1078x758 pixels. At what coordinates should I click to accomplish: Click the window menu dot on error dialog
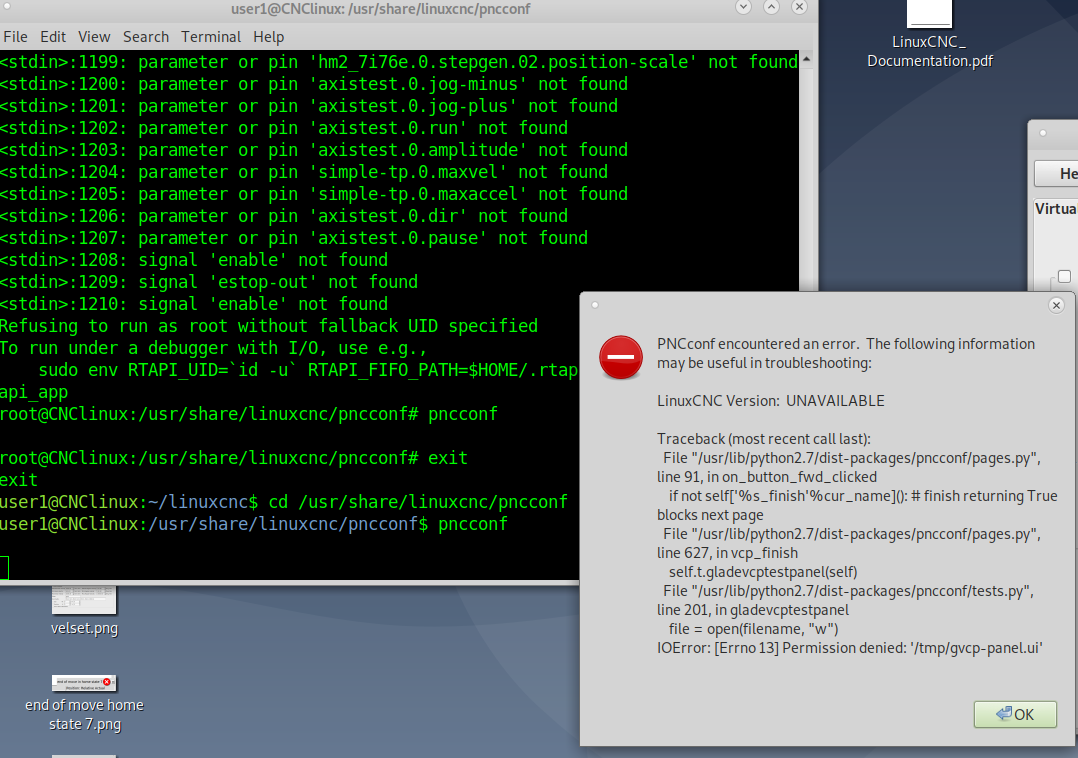click(595, 305)
